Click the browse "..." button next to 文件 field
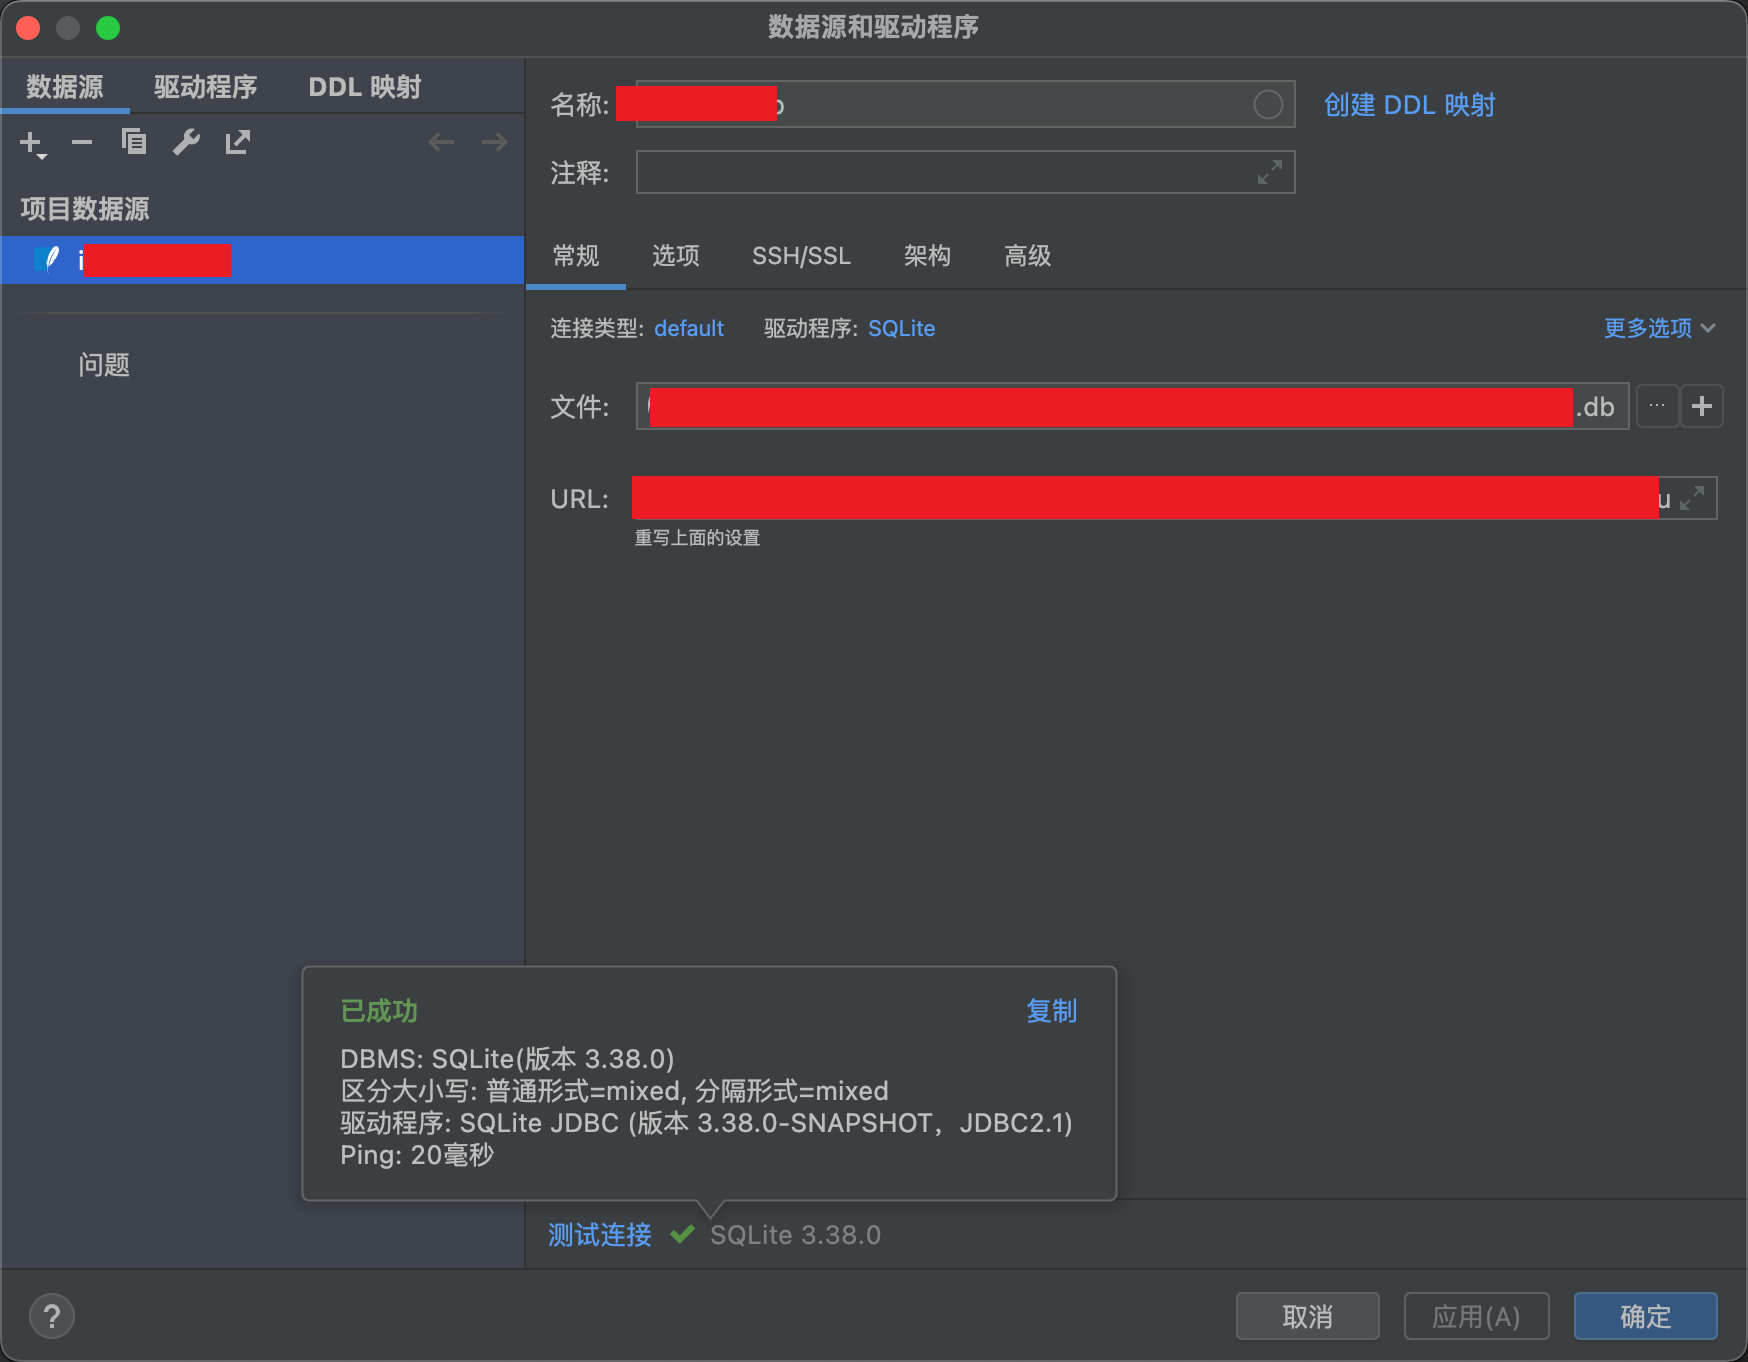 (1657, 406)
